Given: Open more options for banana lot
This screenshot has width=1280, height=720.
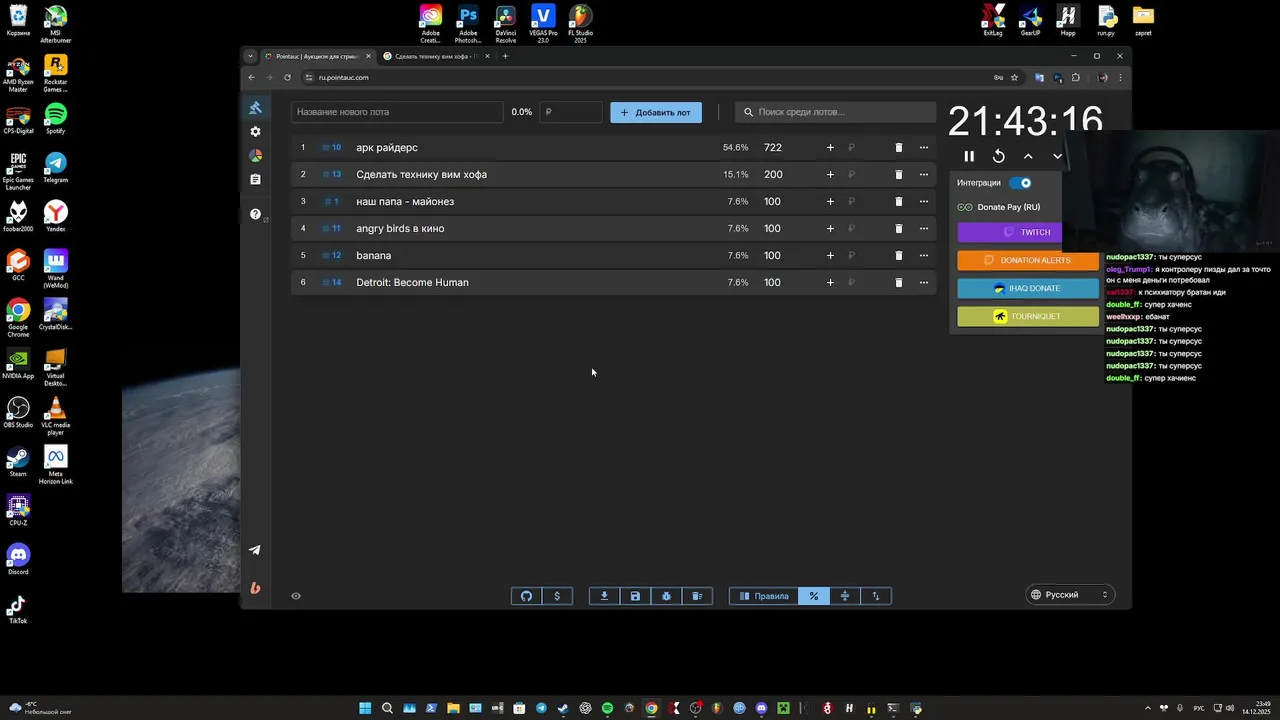Looking at the screenshot, I should [x=924, y=255].
